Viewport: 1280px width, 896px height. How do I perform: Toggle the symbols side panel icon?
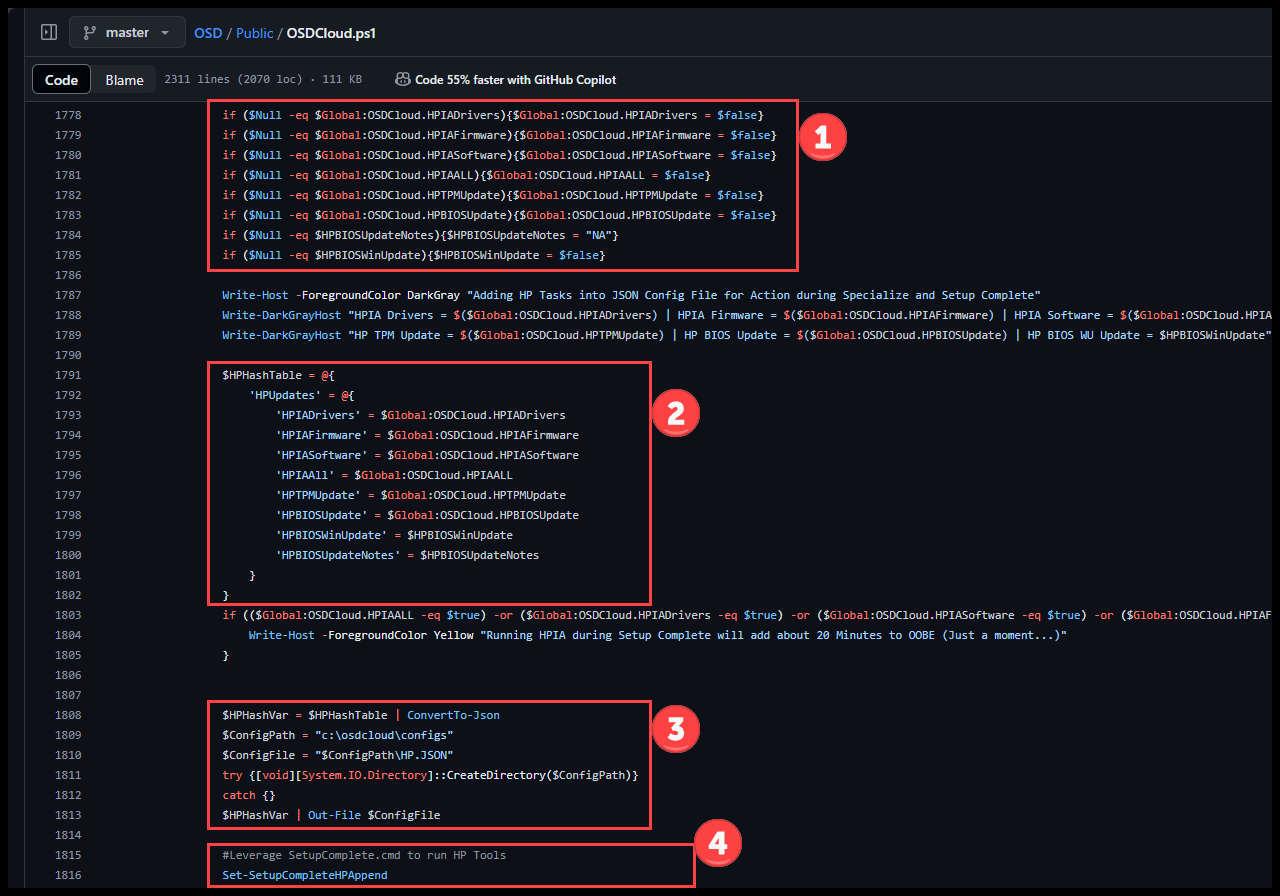(48, 31)
